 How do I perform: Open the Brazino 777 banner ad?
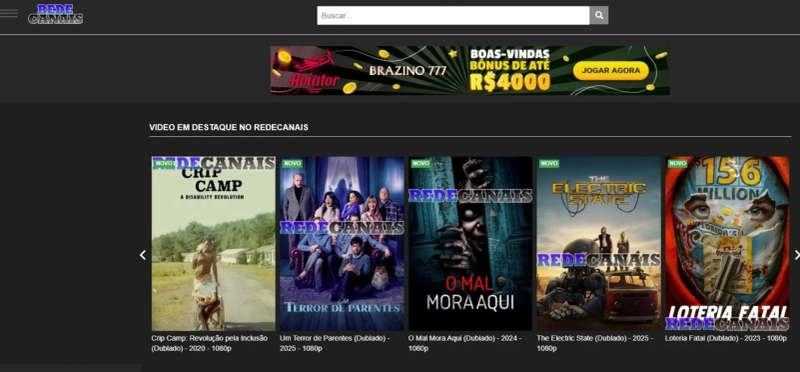470,70
